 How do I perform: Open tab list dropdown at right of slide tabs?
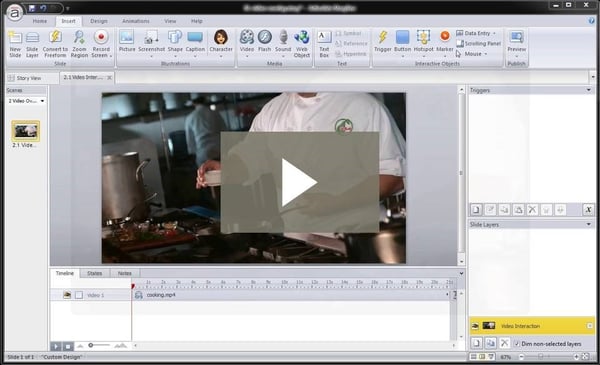(x=593, y=77)
